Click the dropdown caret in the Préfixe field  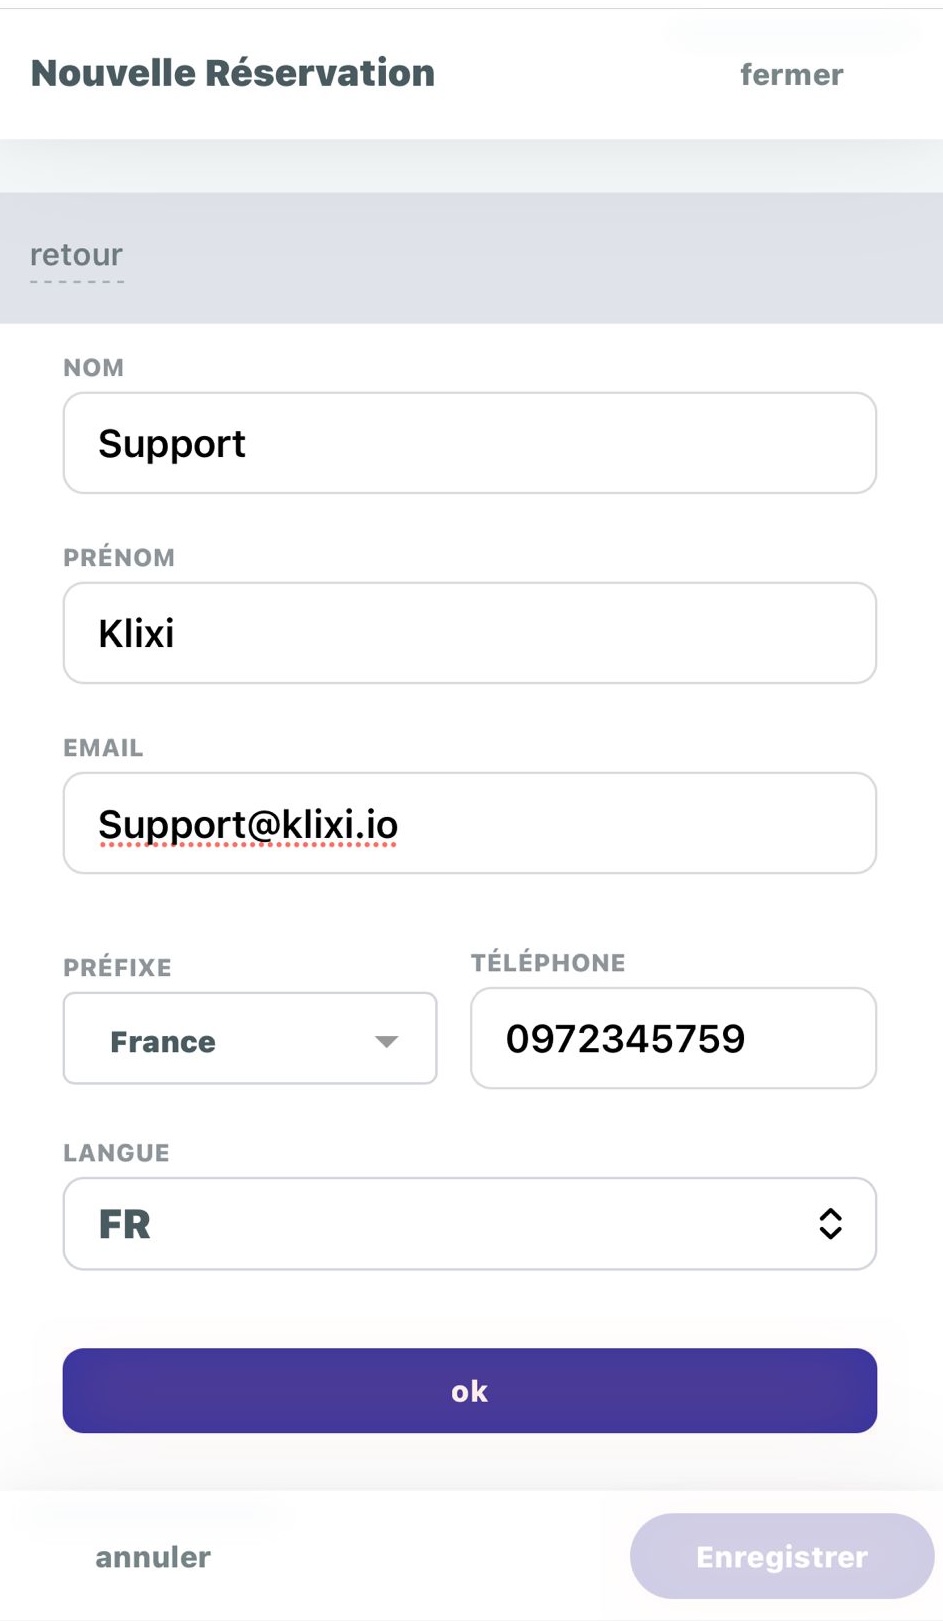point(386,1041)
